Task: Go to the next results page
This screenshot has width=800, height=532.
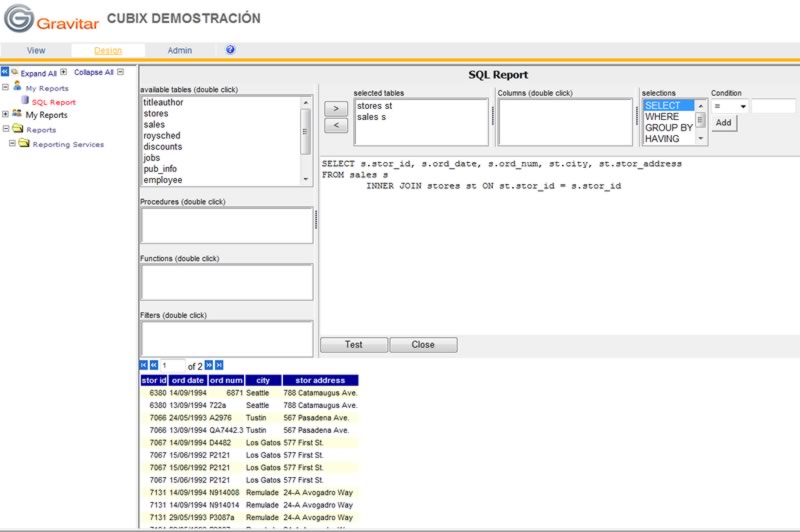Action: click(x=209, y=365)
